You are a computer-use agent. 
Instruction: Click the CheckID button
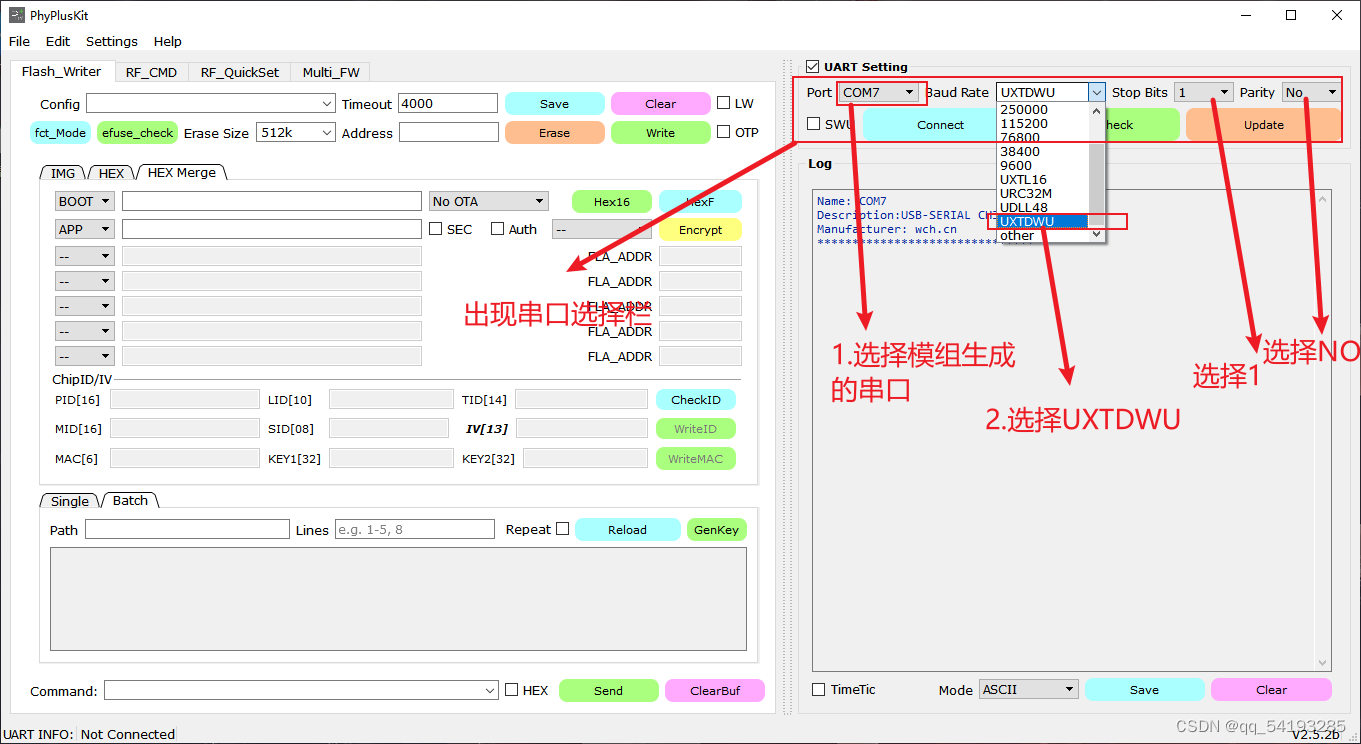point(696,399)
